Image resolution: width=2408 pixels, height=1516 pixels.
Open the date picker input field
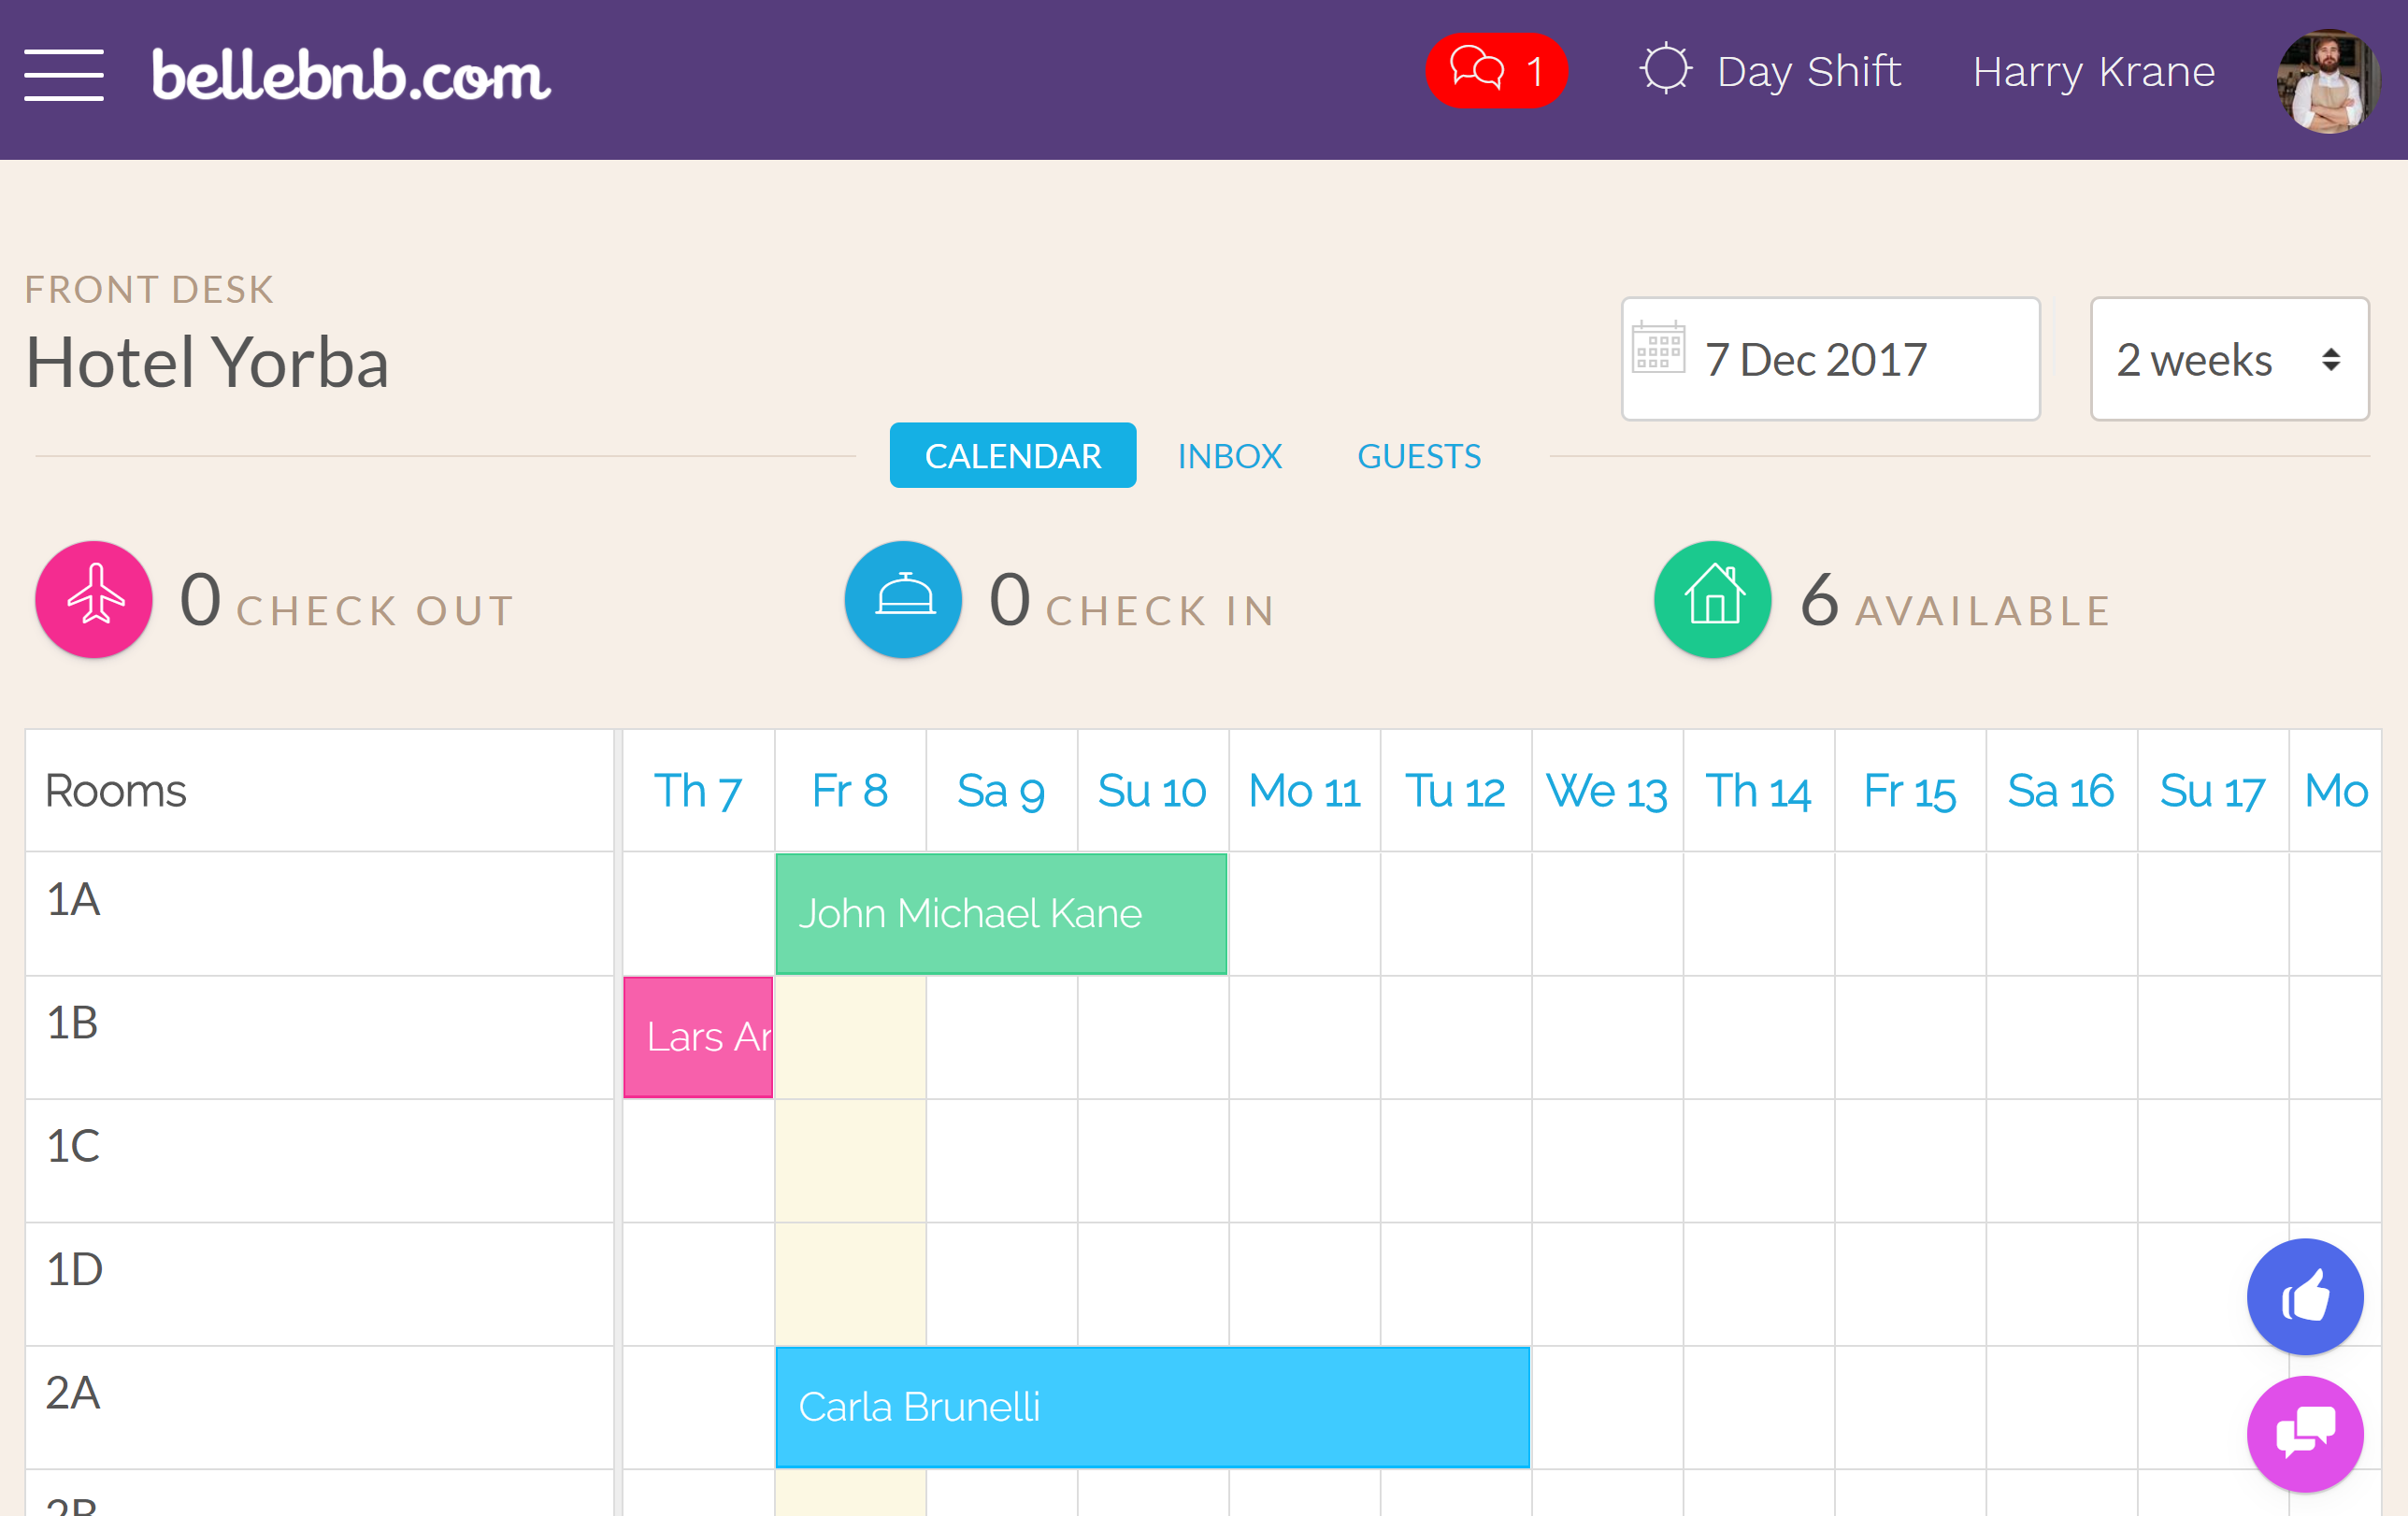1832,358
